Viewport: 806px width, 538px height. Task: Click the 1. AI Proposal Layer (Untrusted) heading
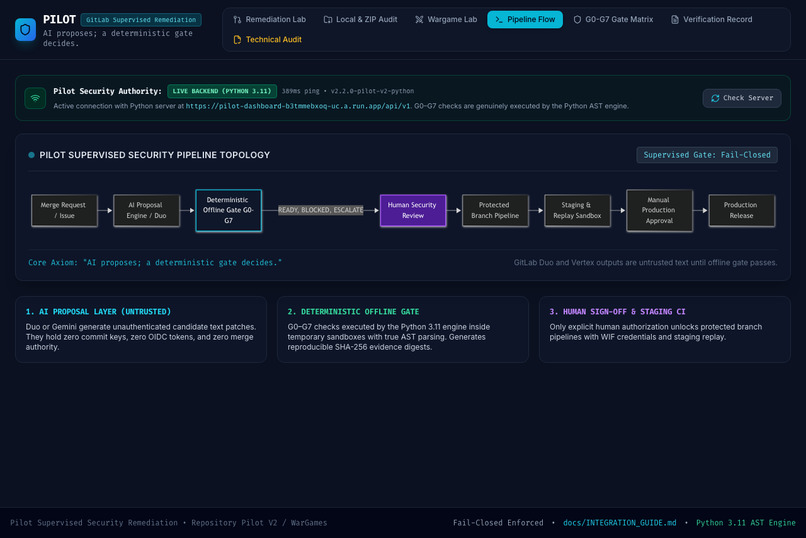click(98, 311)
